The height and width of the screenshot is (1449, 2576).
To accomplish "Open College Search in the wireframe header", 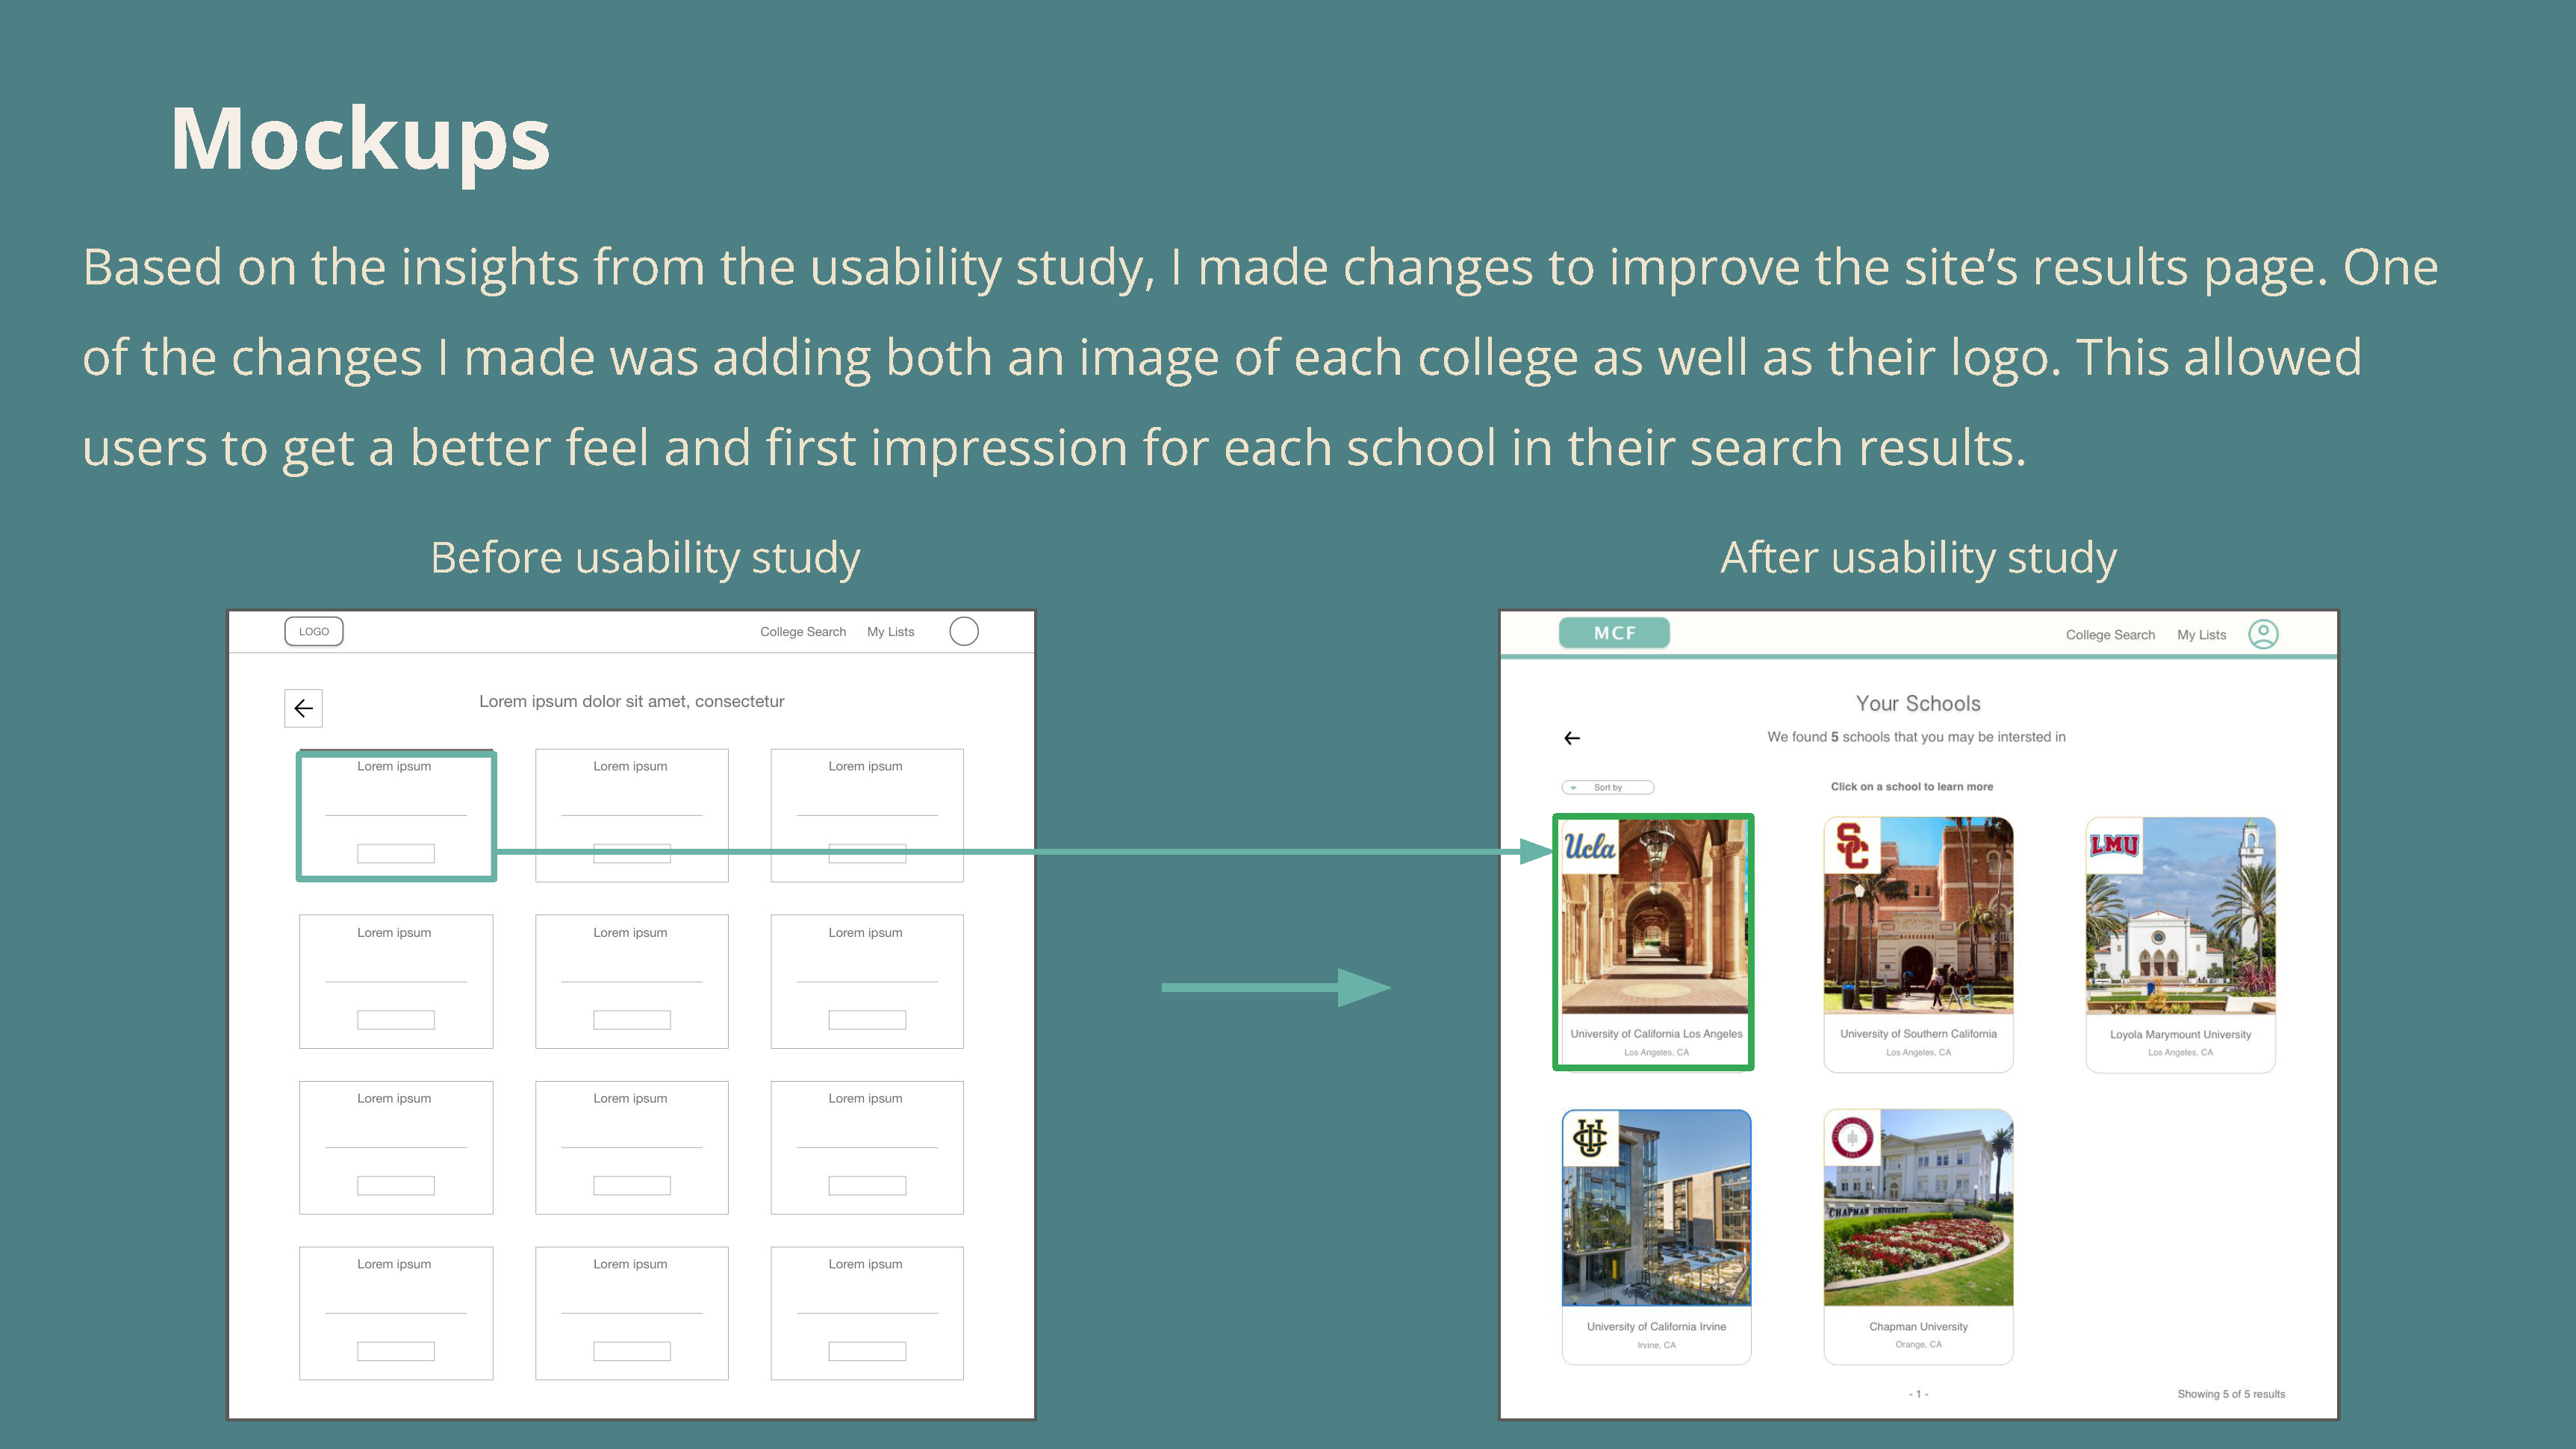I will pyautogui.click(x=803, y=631).
